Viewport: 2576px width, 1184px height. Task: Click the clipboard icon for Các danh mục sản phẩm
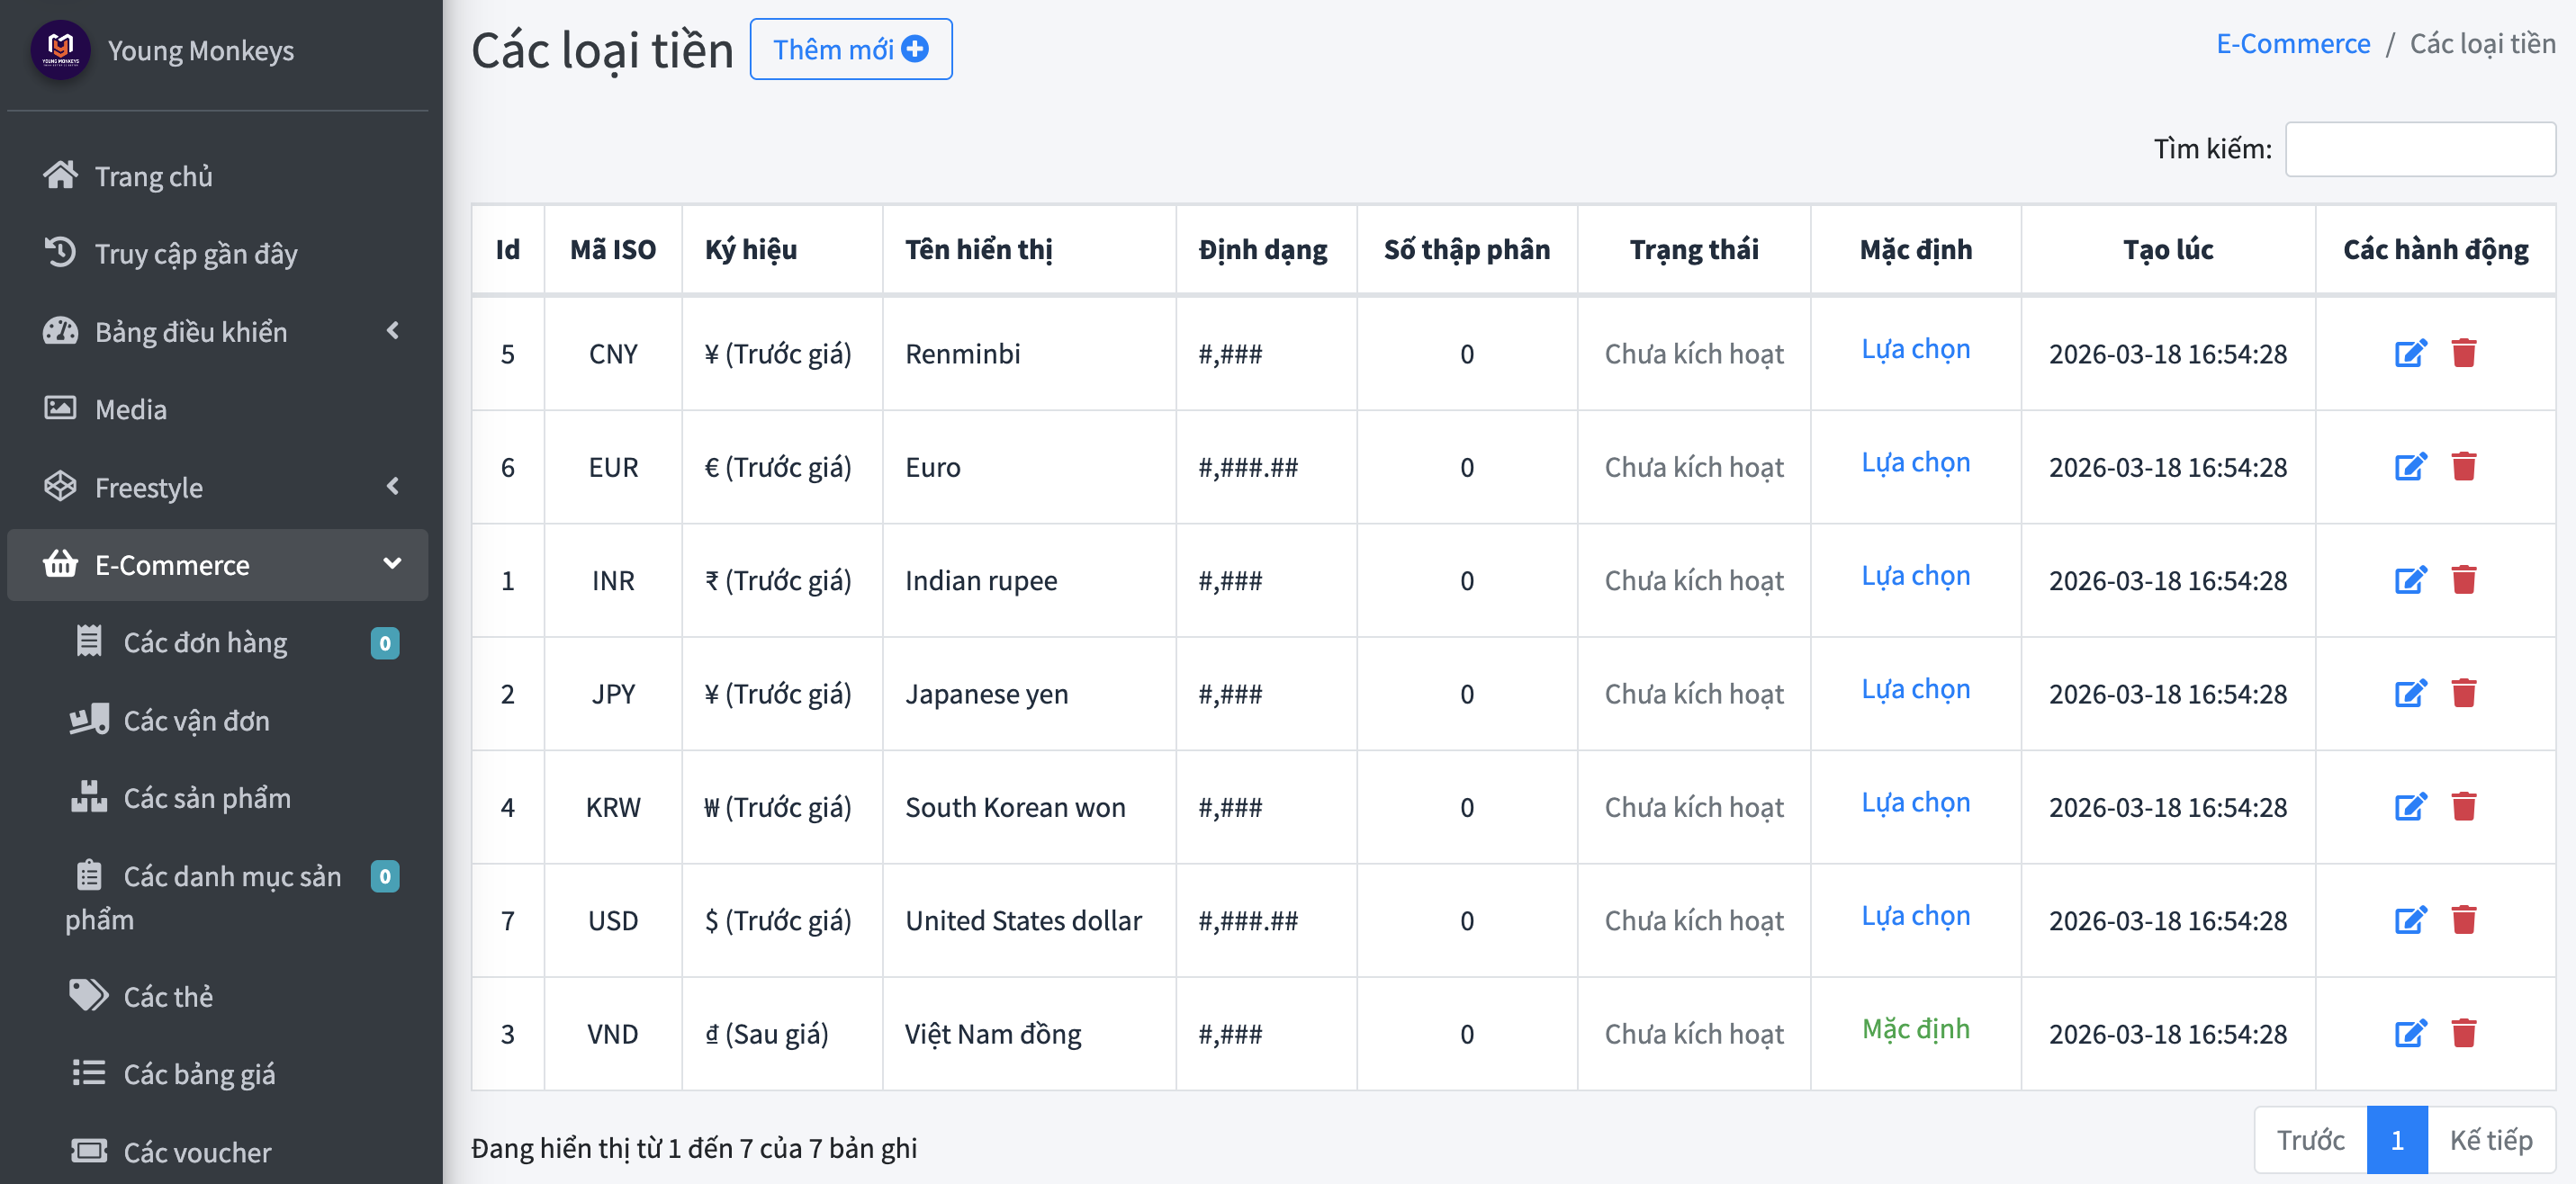89,875
